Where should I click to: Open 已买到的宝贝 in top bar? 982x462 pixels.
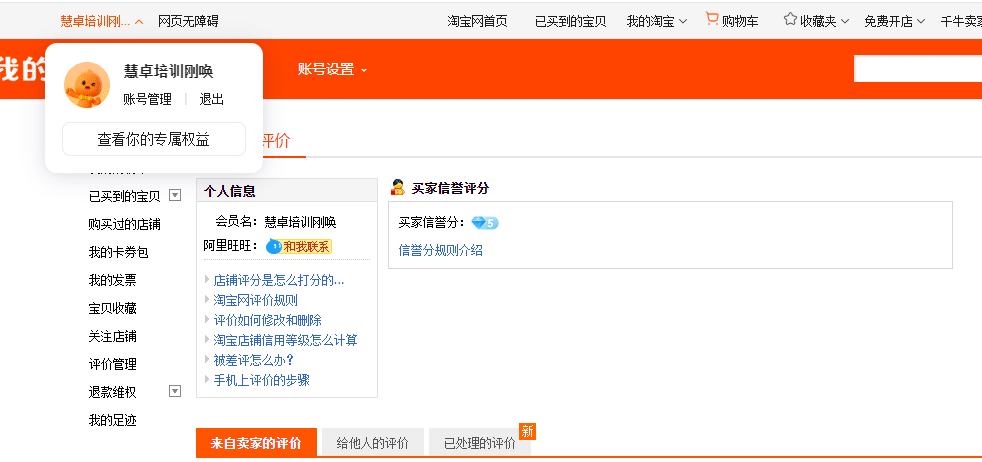pyautogui.click(x=571, y=21)
